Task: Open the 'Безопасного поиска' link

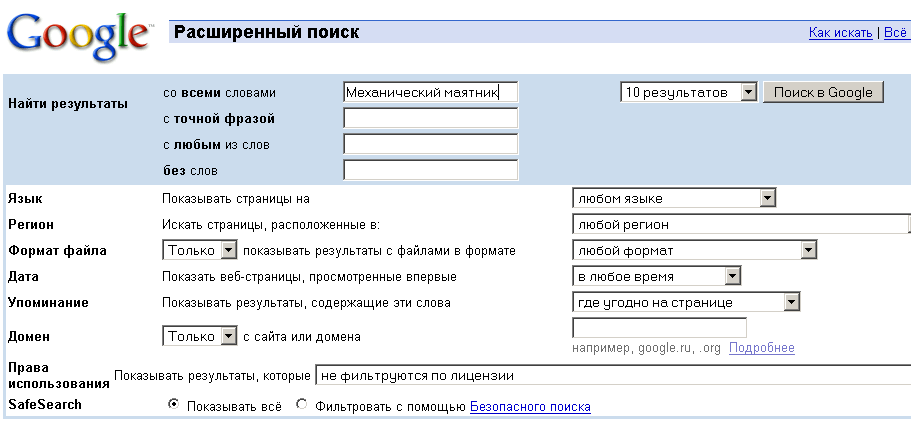Action: pos(530,407)
